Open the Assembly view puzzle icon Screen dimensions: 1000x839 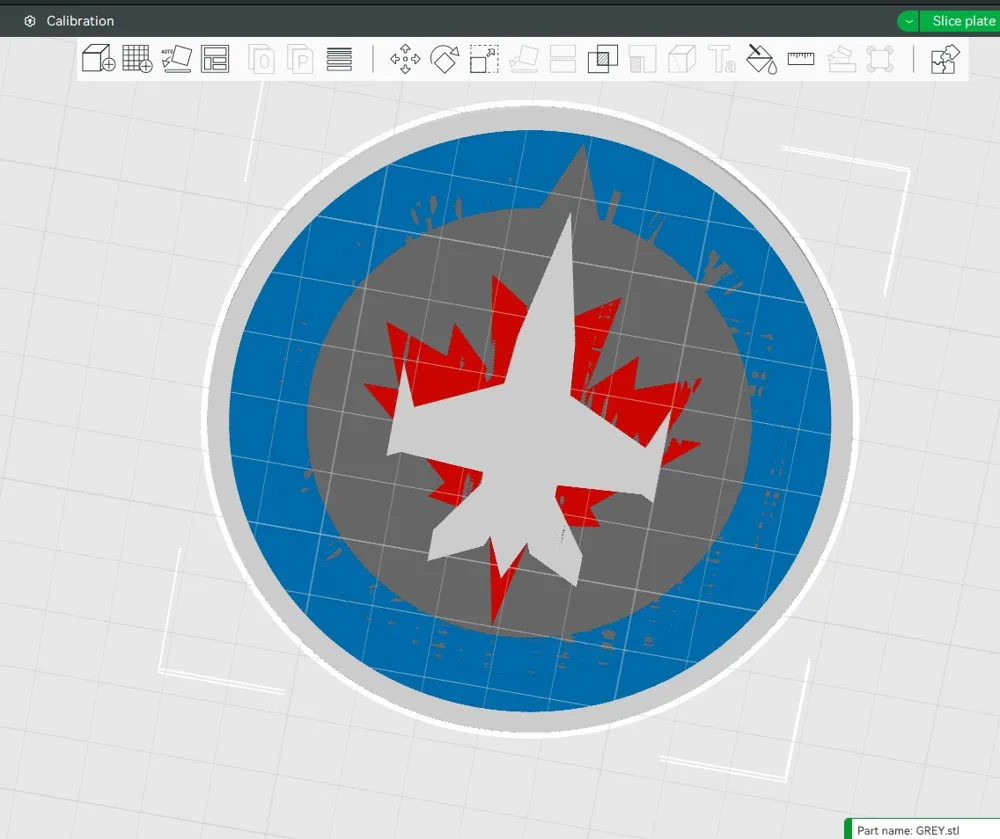[x=945, y=59]
